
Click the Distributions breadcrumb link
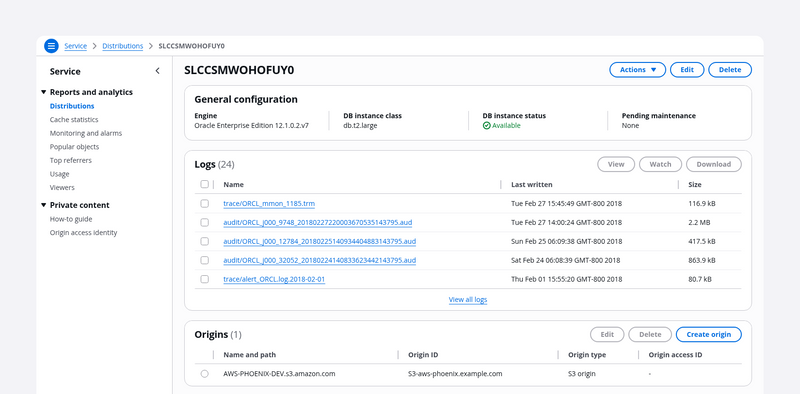tap(122, 46)
